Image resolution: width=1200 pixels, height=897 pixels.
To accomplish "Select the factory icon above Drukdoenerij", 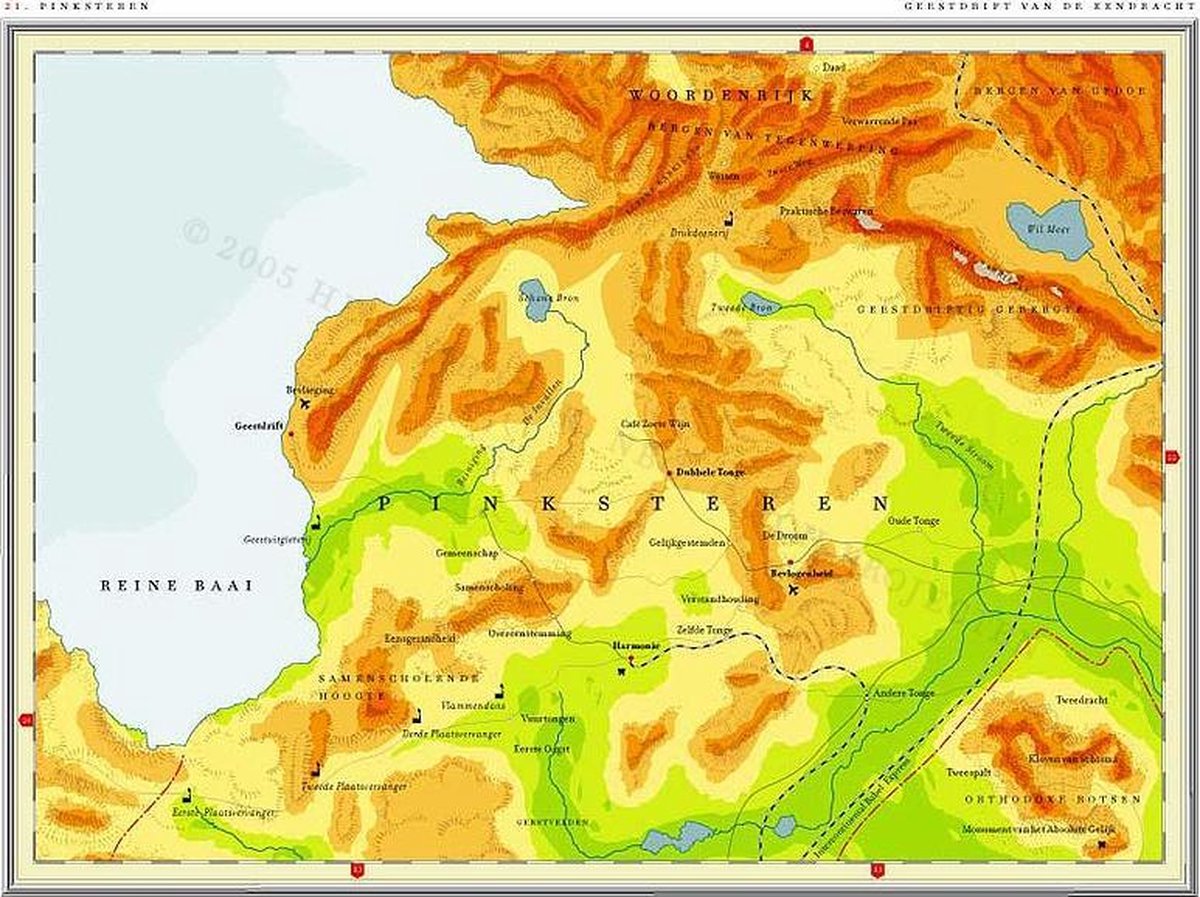I will (x=729, y=217).
